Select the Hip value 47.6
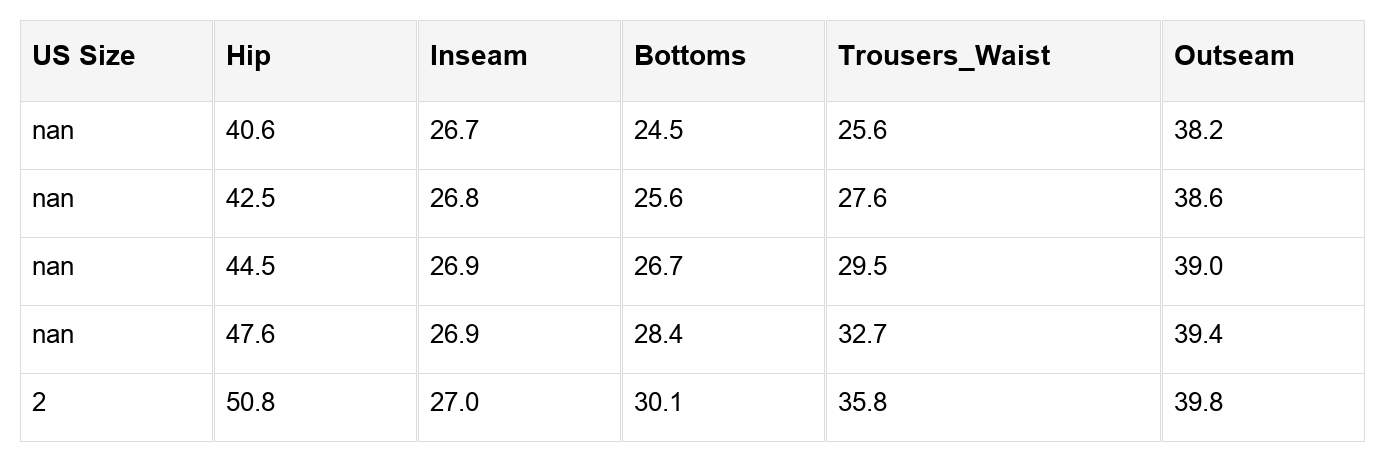Image resolution: width=1384 pixels, height=461 pixels. point(250,335)
